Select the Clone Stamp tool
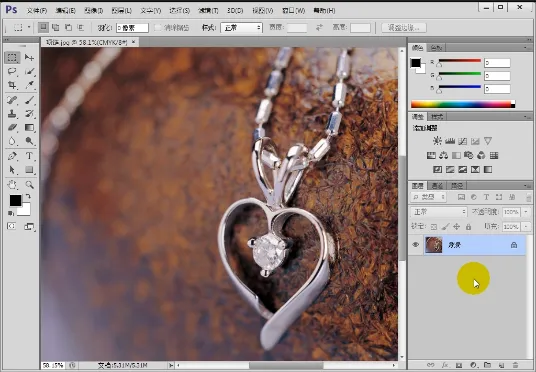 (x=12, y=114)
